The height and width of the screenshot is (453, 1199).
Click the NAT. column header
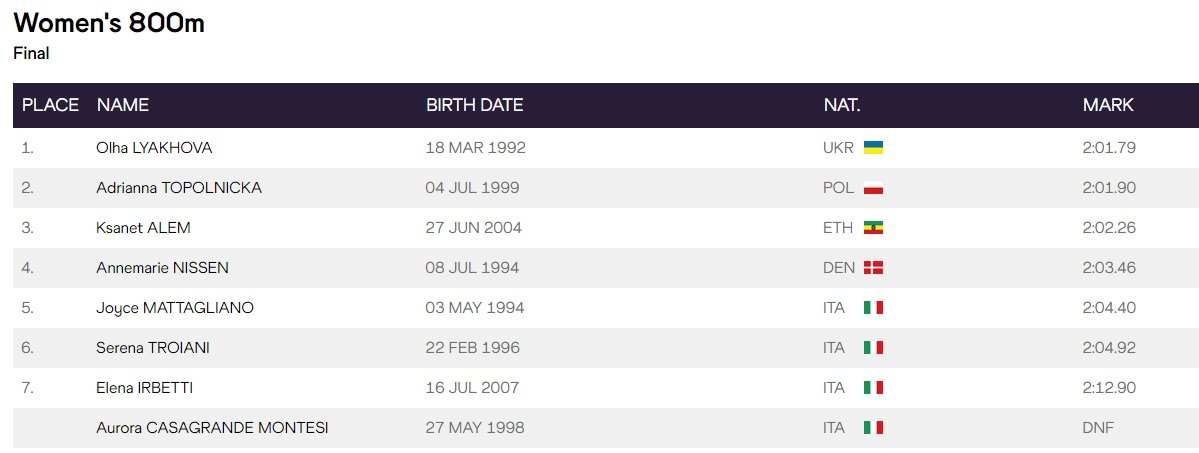[842, 105]
